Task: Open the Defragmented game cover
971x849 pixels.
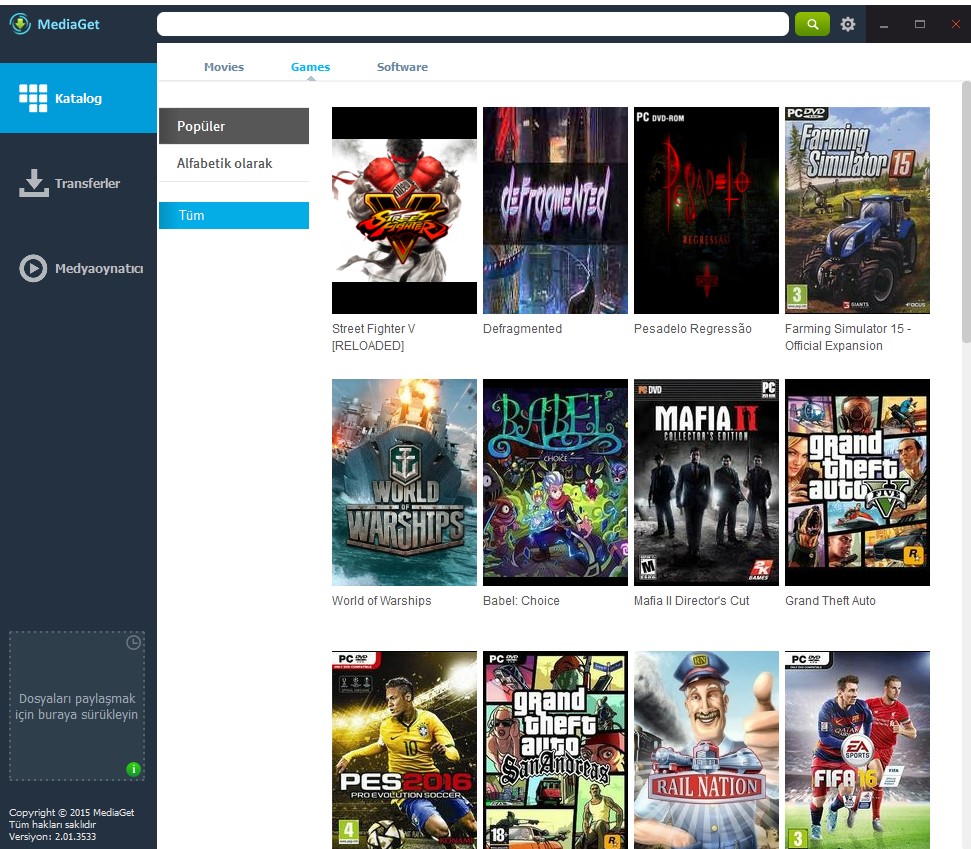Action: click(555, 211)
